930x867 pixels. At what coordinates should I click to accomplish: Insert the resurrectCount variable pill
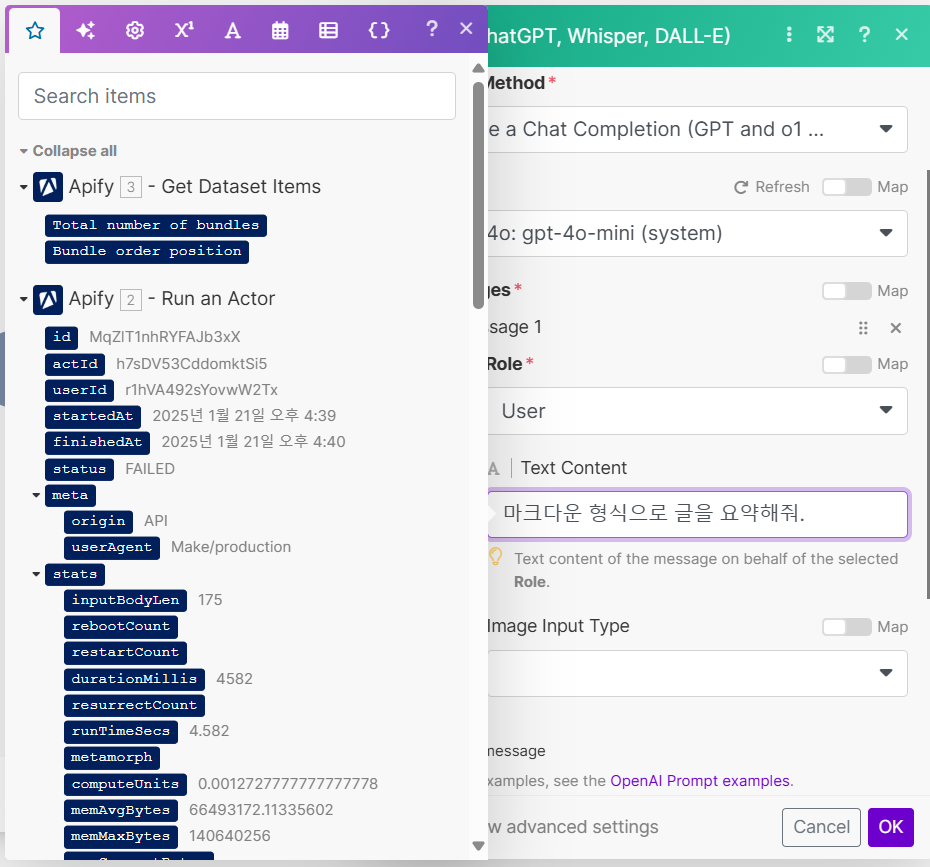coord(135,705)
